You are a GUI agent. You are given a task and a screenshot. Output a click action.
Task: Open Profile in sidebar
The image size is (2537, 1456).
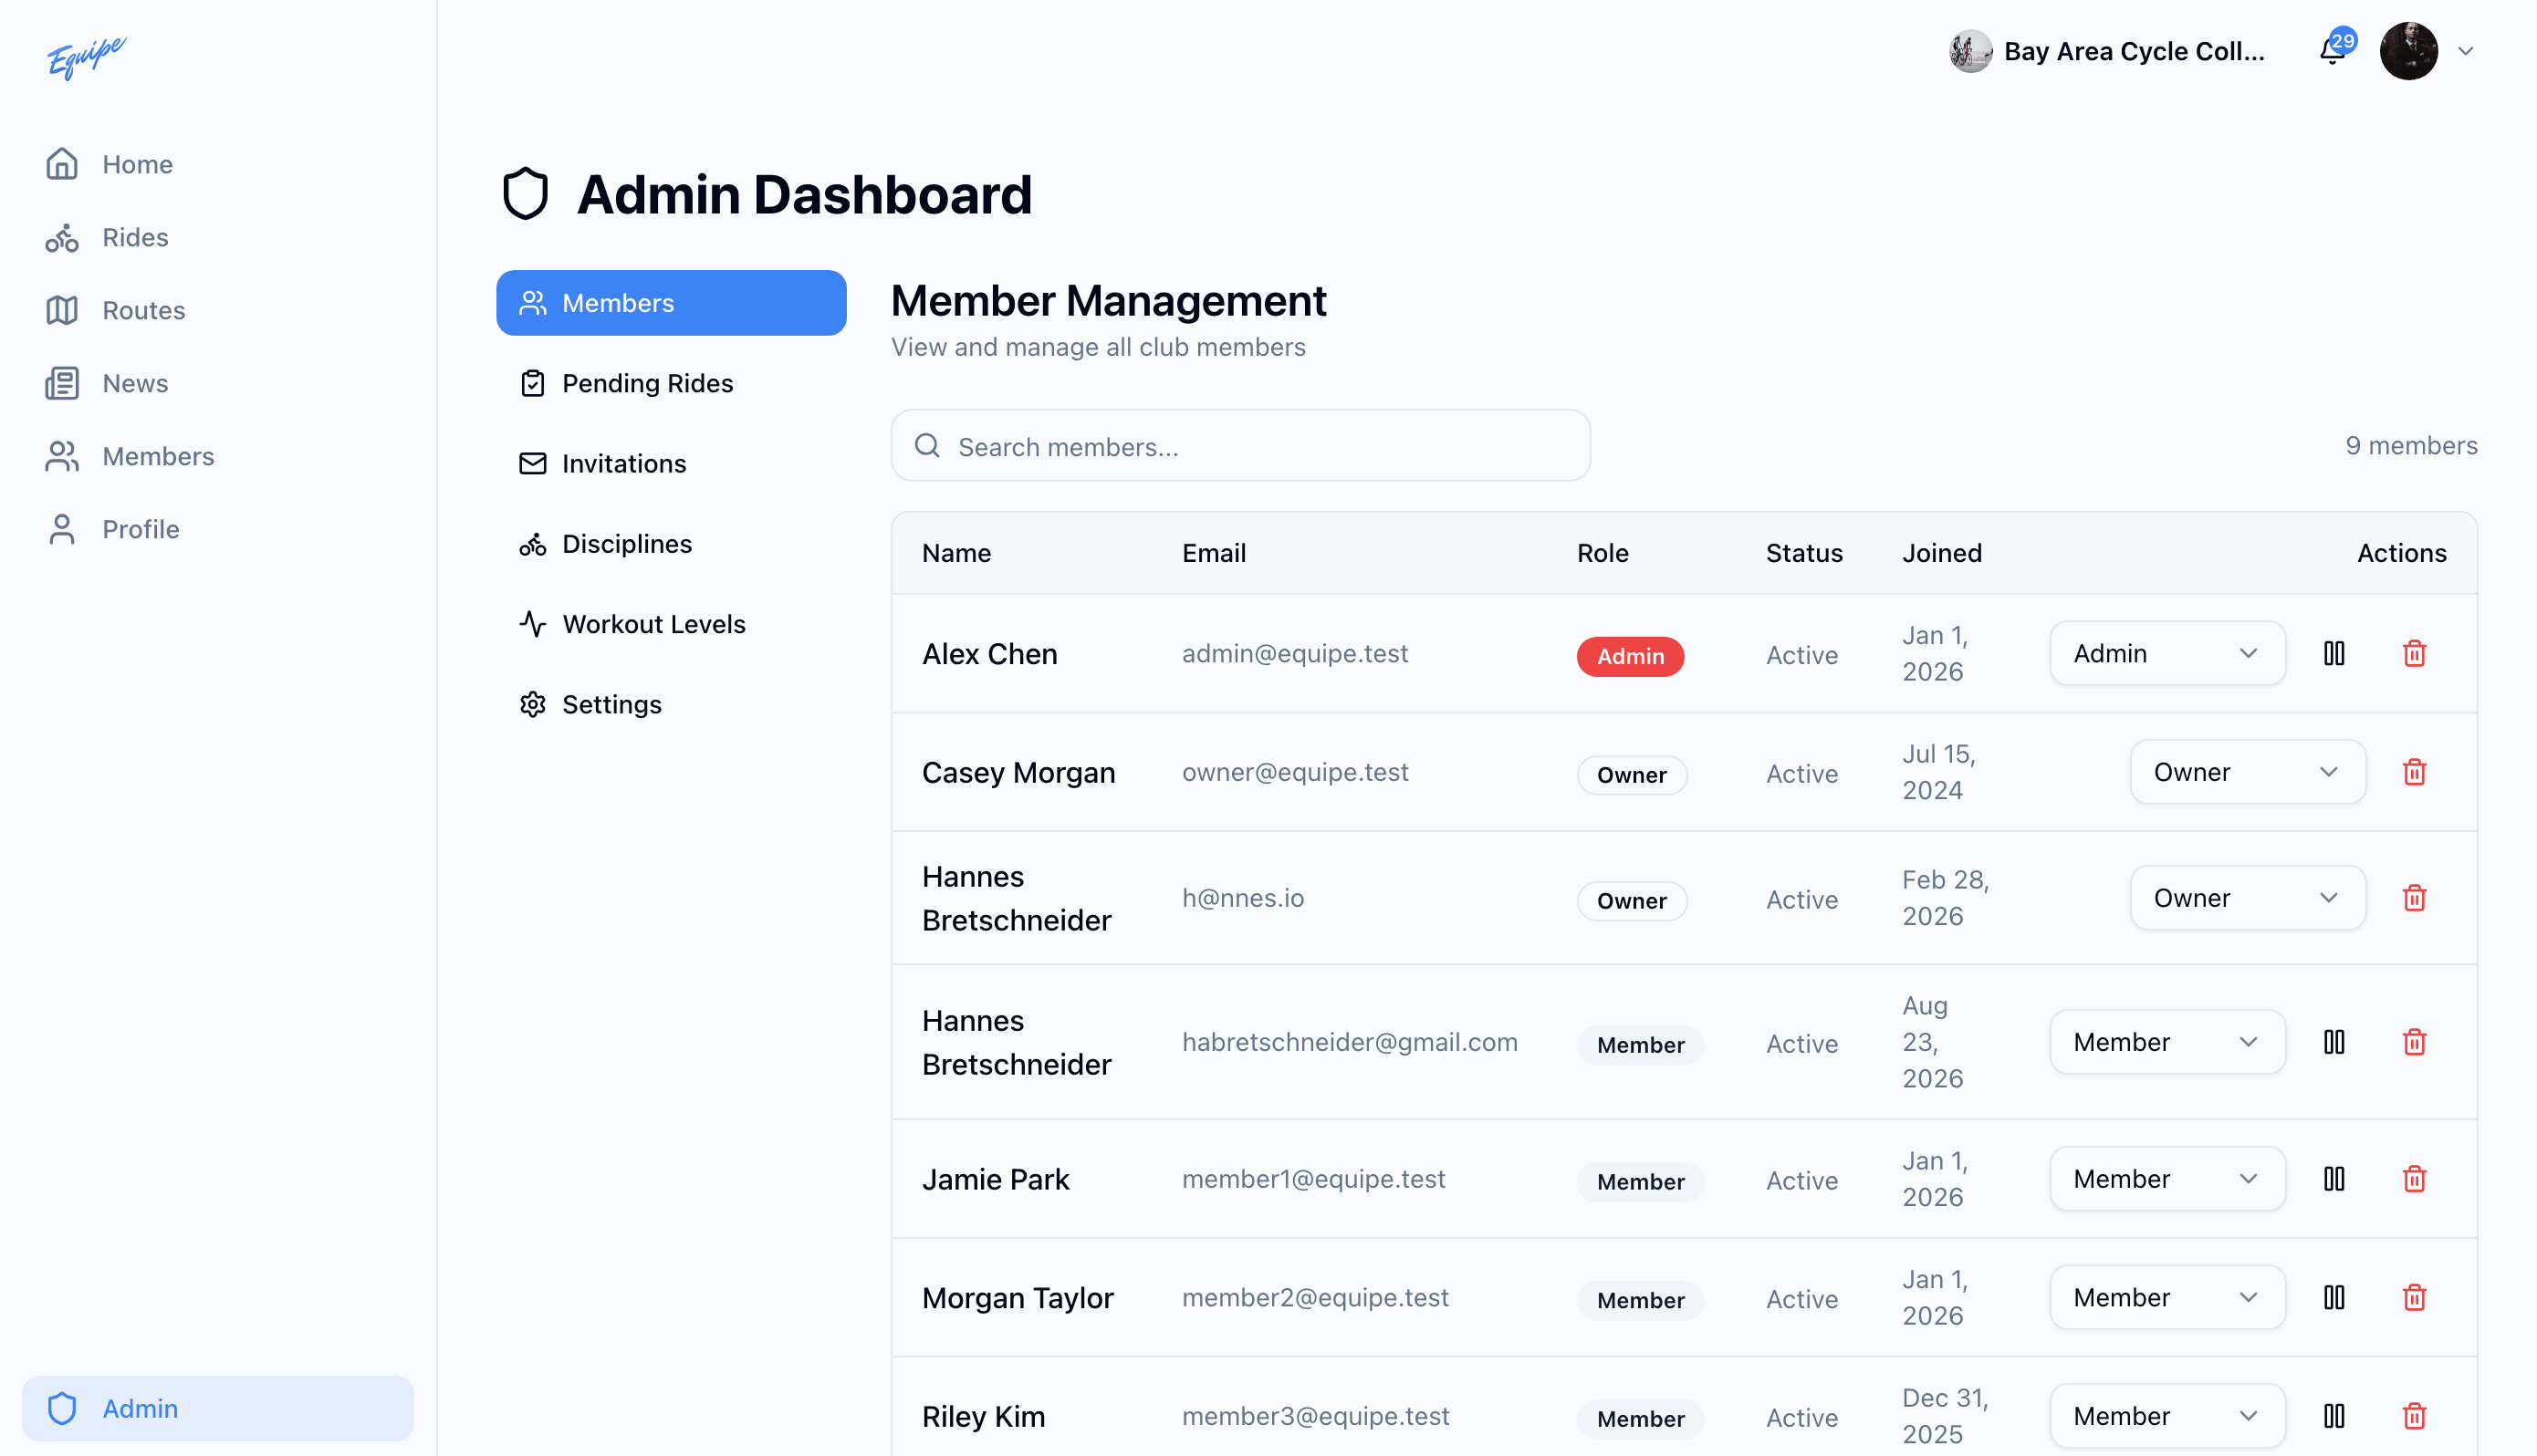tap(218, 529)
